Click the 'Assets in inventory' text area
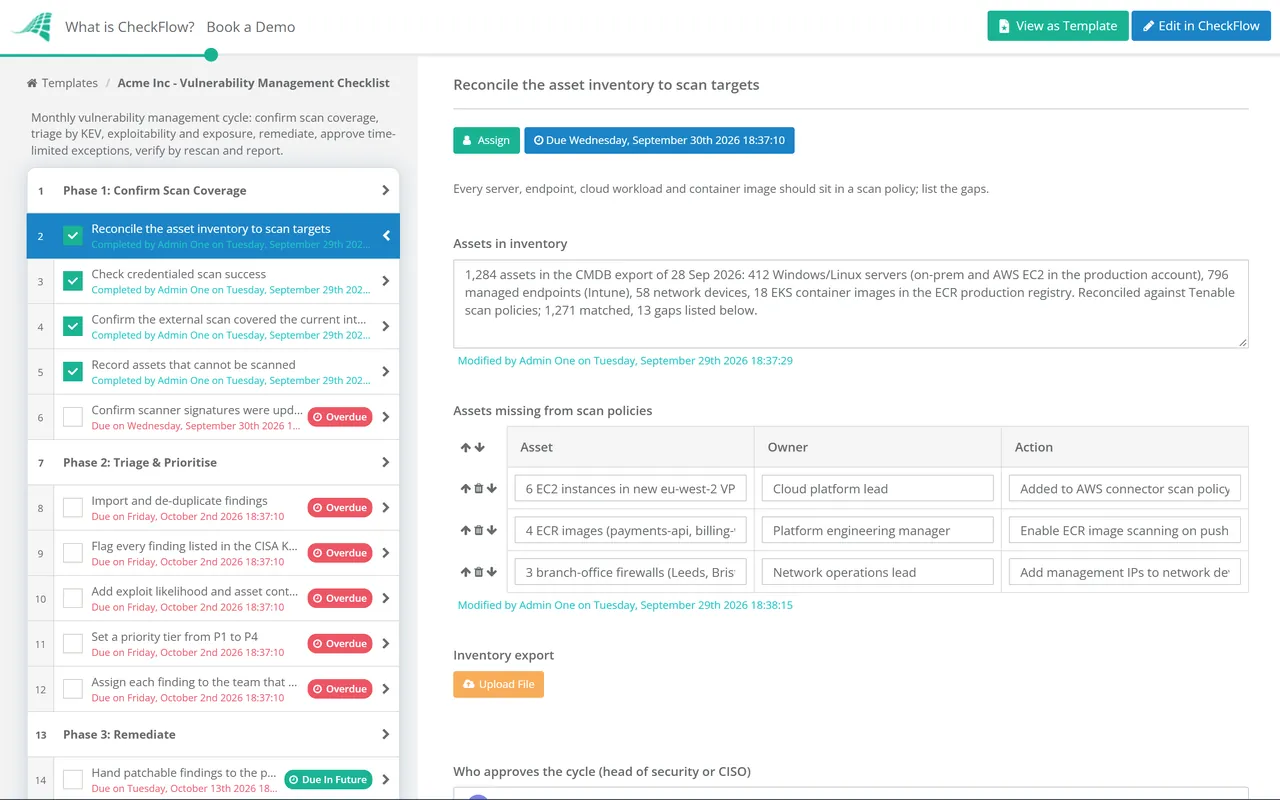Screen dimensions: 1280x800 pos(850,304)
